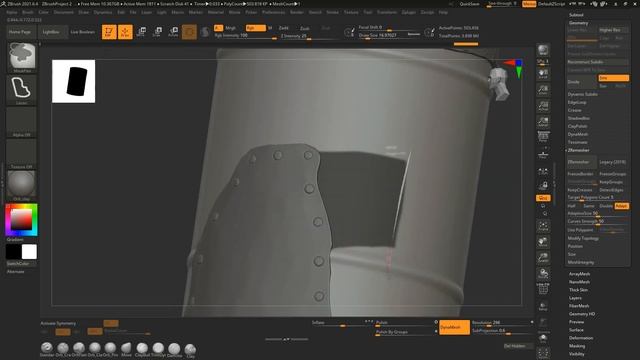Select the Scale transform icon
640x360 pixels.
pyautogui.click(x=157, y=32)
